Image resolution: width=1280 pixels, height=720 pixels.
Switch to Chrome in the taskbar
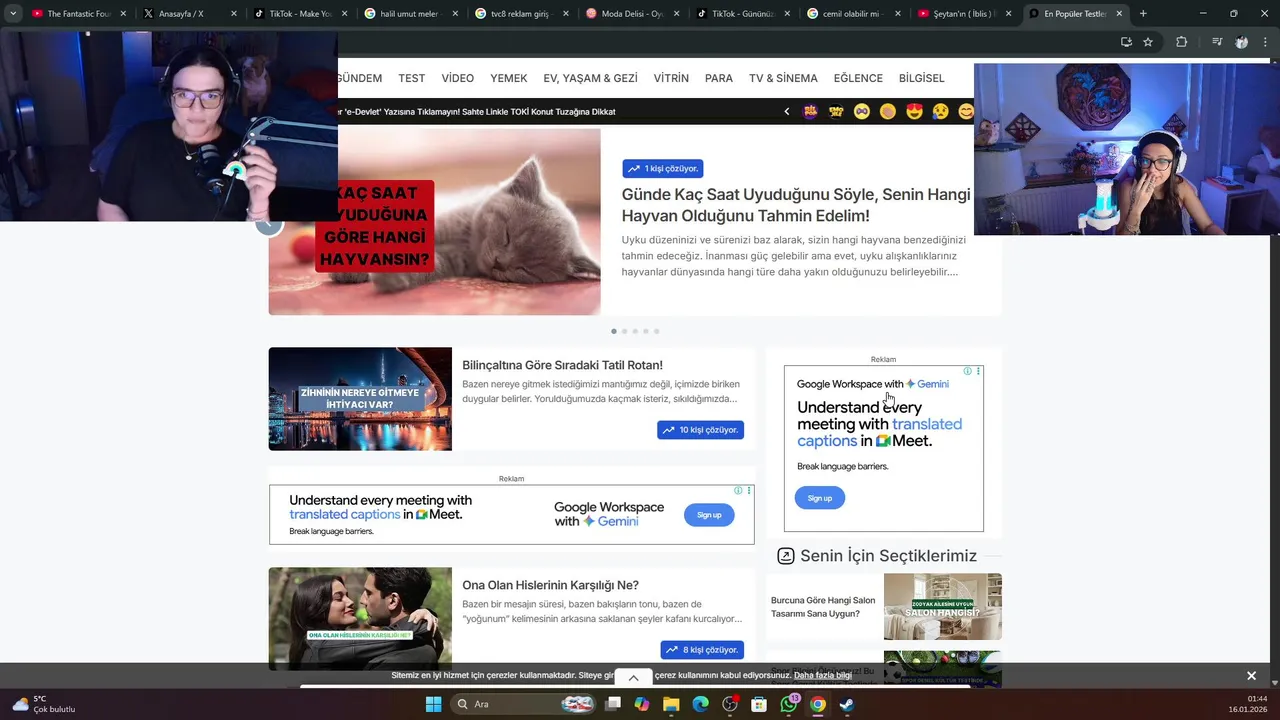tap(818, 704)
